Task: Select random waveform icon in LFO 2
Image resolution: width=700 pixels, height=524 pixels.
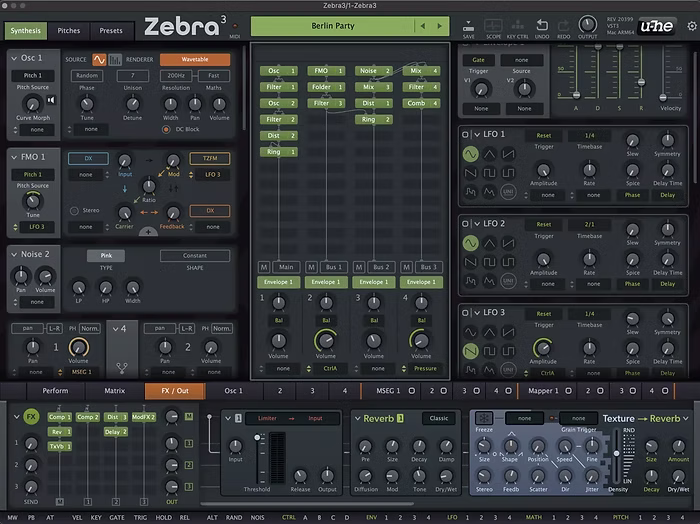Action: [470, 281]
